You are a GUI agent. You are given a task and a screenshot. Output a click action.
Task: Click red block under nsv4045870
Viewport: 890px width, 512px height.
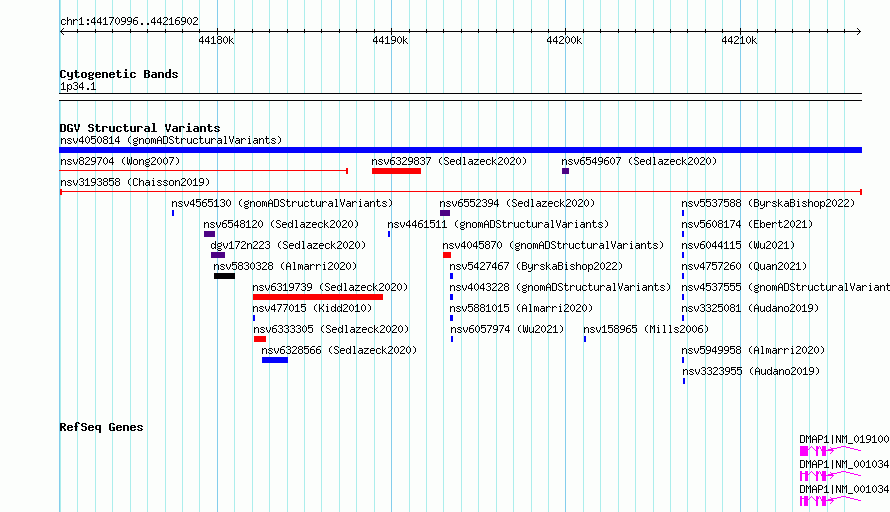pos(447,255)
